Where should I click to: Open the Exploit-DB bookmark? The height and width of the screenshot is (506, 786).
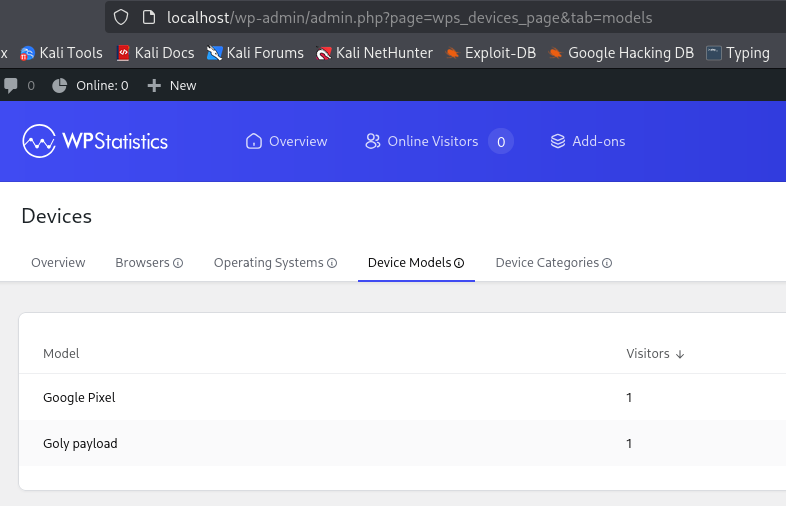click(498, 53)
